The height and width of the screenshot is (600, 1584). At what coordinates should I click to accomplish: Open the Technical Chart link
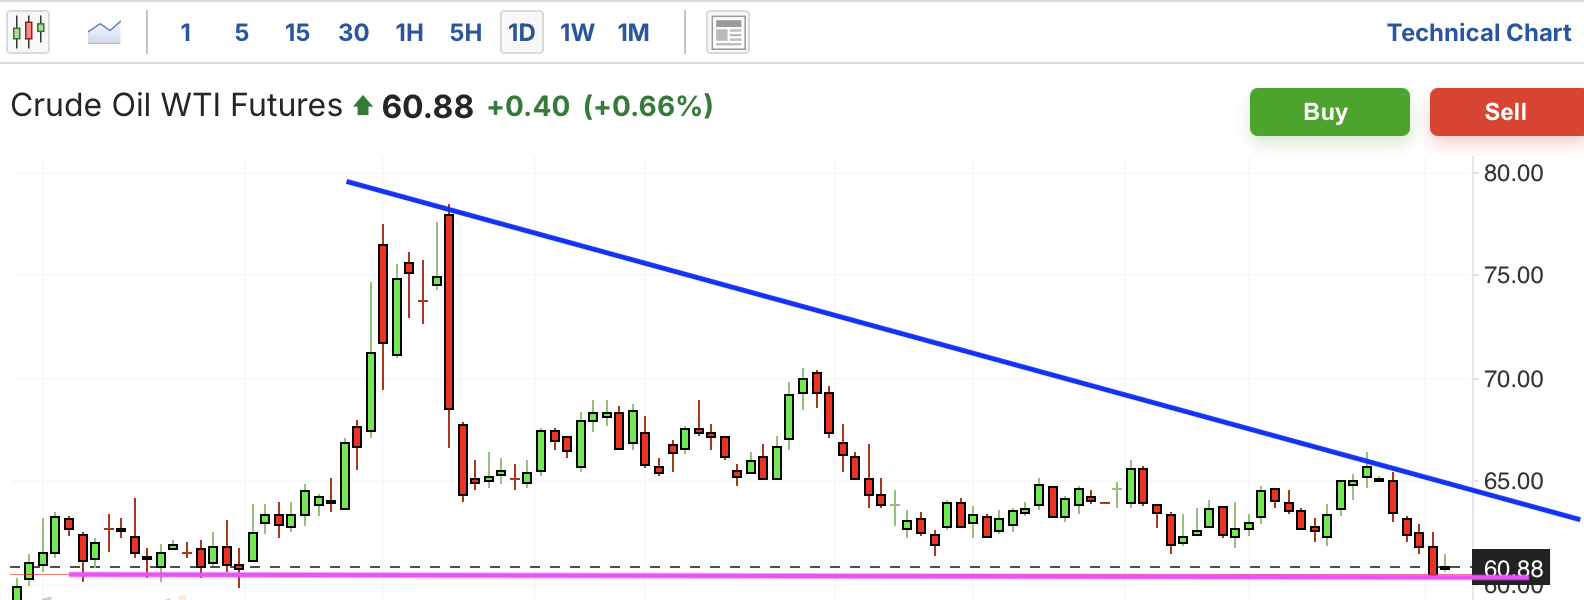point(1479,33)
